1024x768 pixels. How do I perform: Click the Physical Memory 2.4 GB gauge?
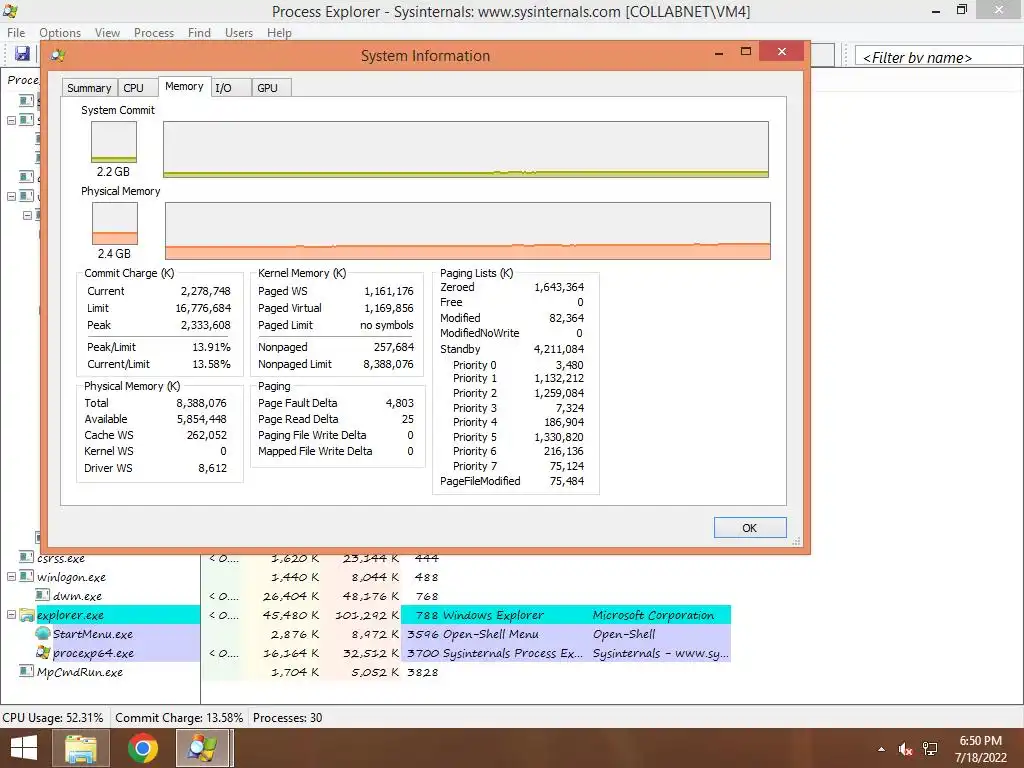coord(115,223)
